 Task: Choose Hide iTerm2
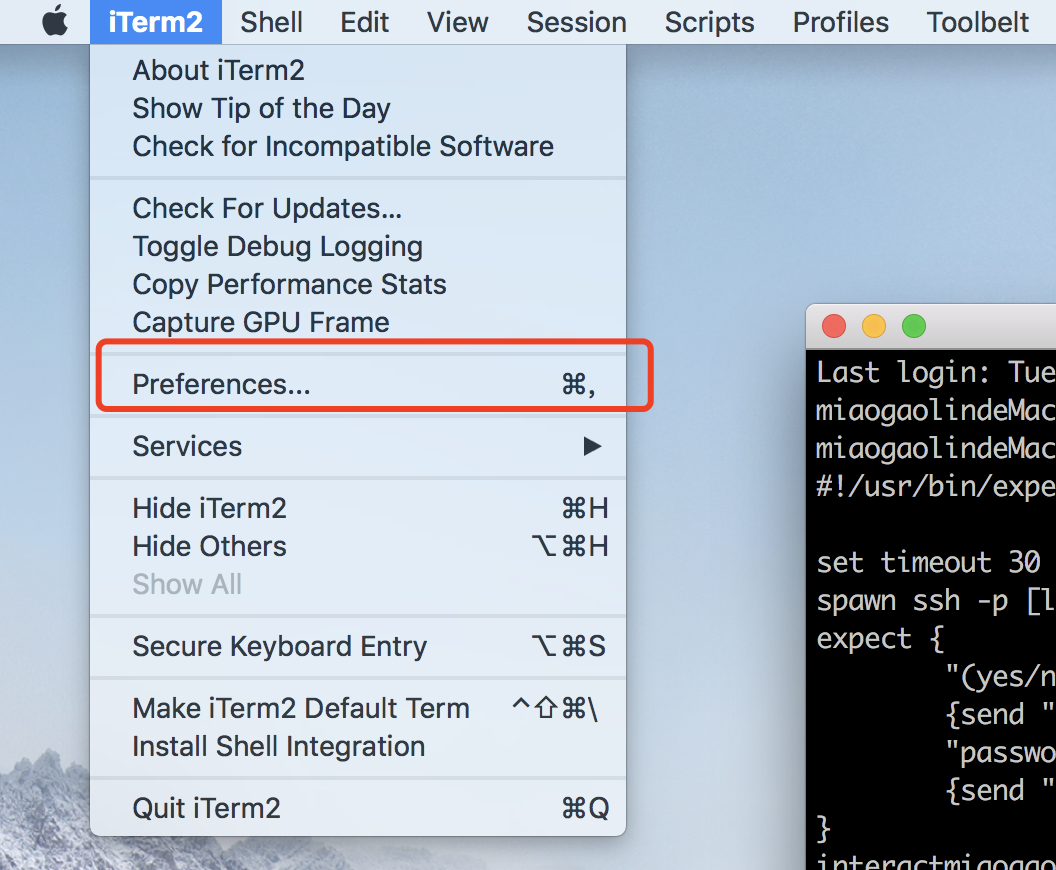pyautogui.click(x=358, y=508)
